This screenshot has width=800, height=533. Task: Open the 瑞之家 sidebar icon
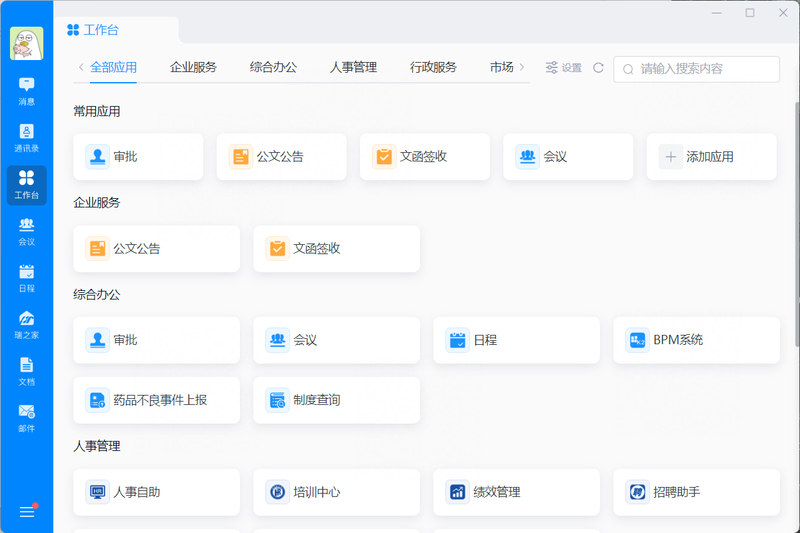[x=27, y=325]
